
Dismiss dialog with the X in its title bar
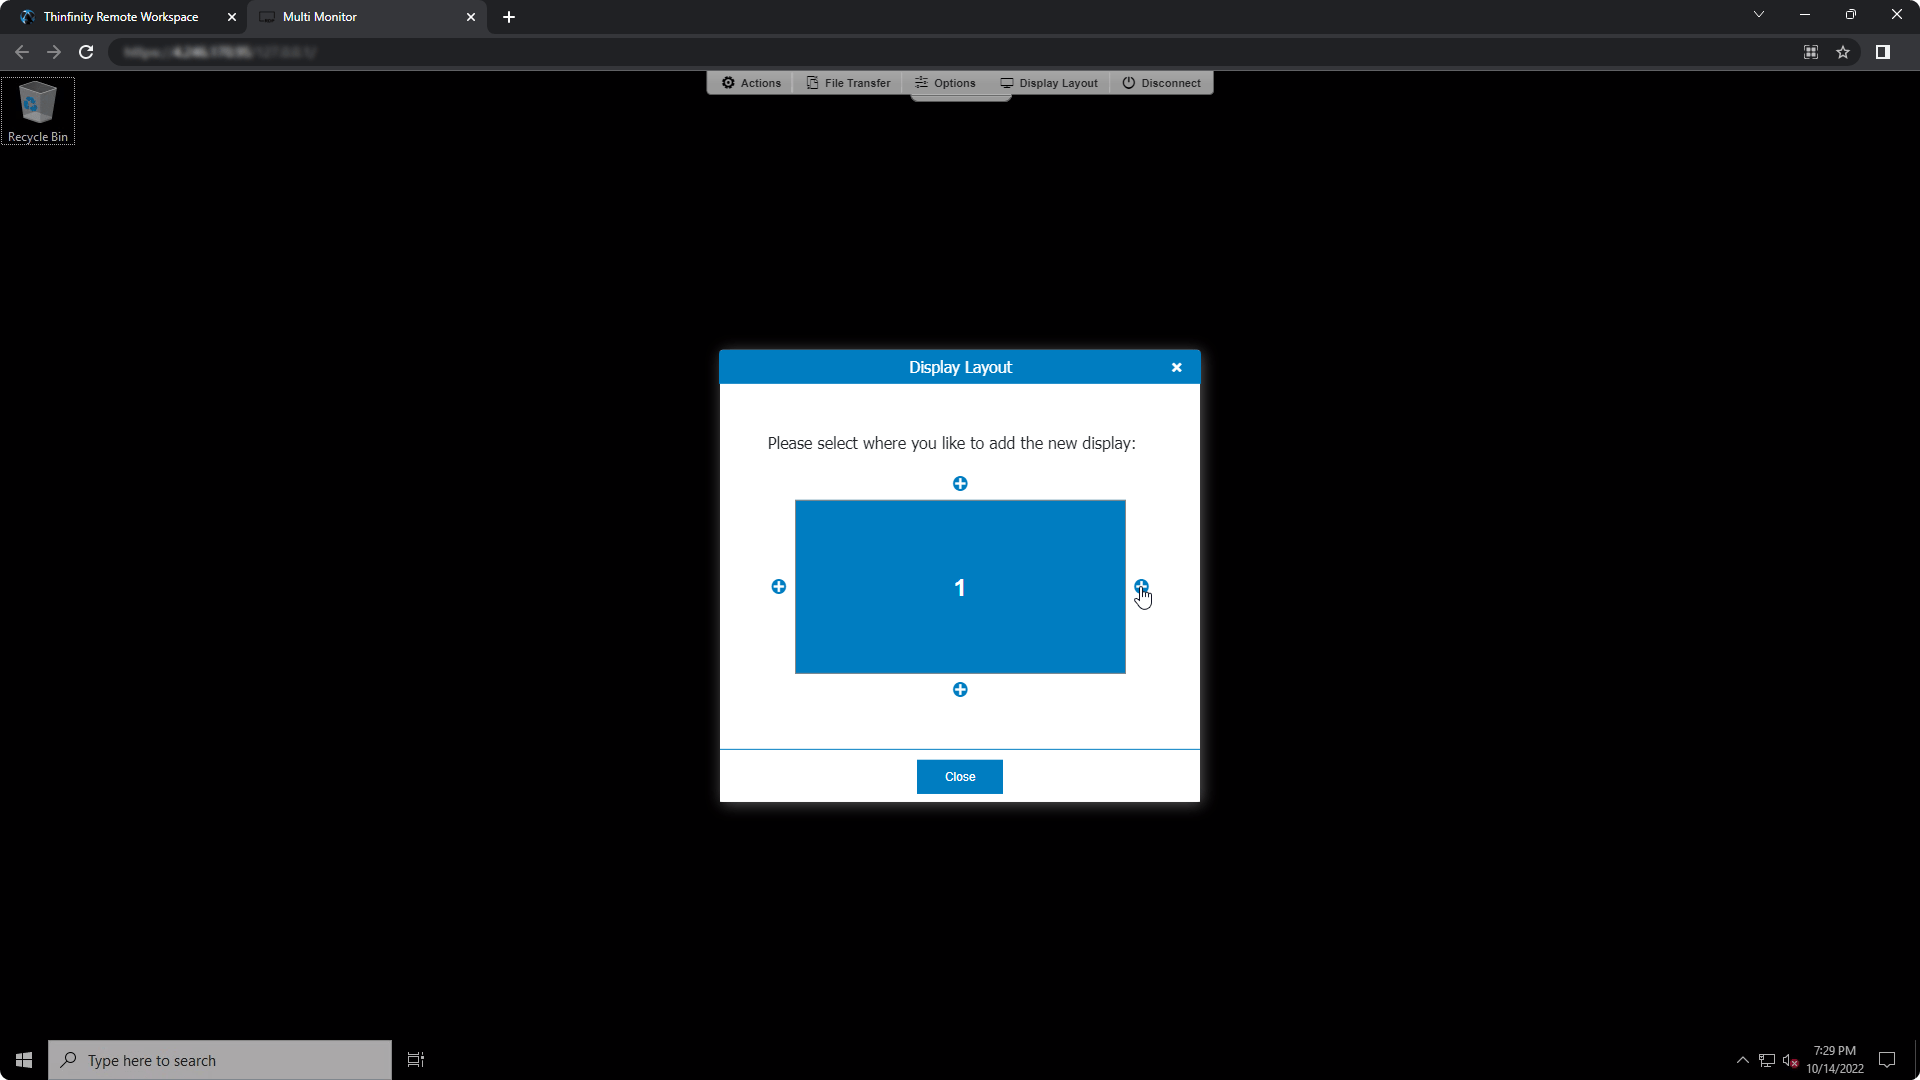(x=1176, y=367)
